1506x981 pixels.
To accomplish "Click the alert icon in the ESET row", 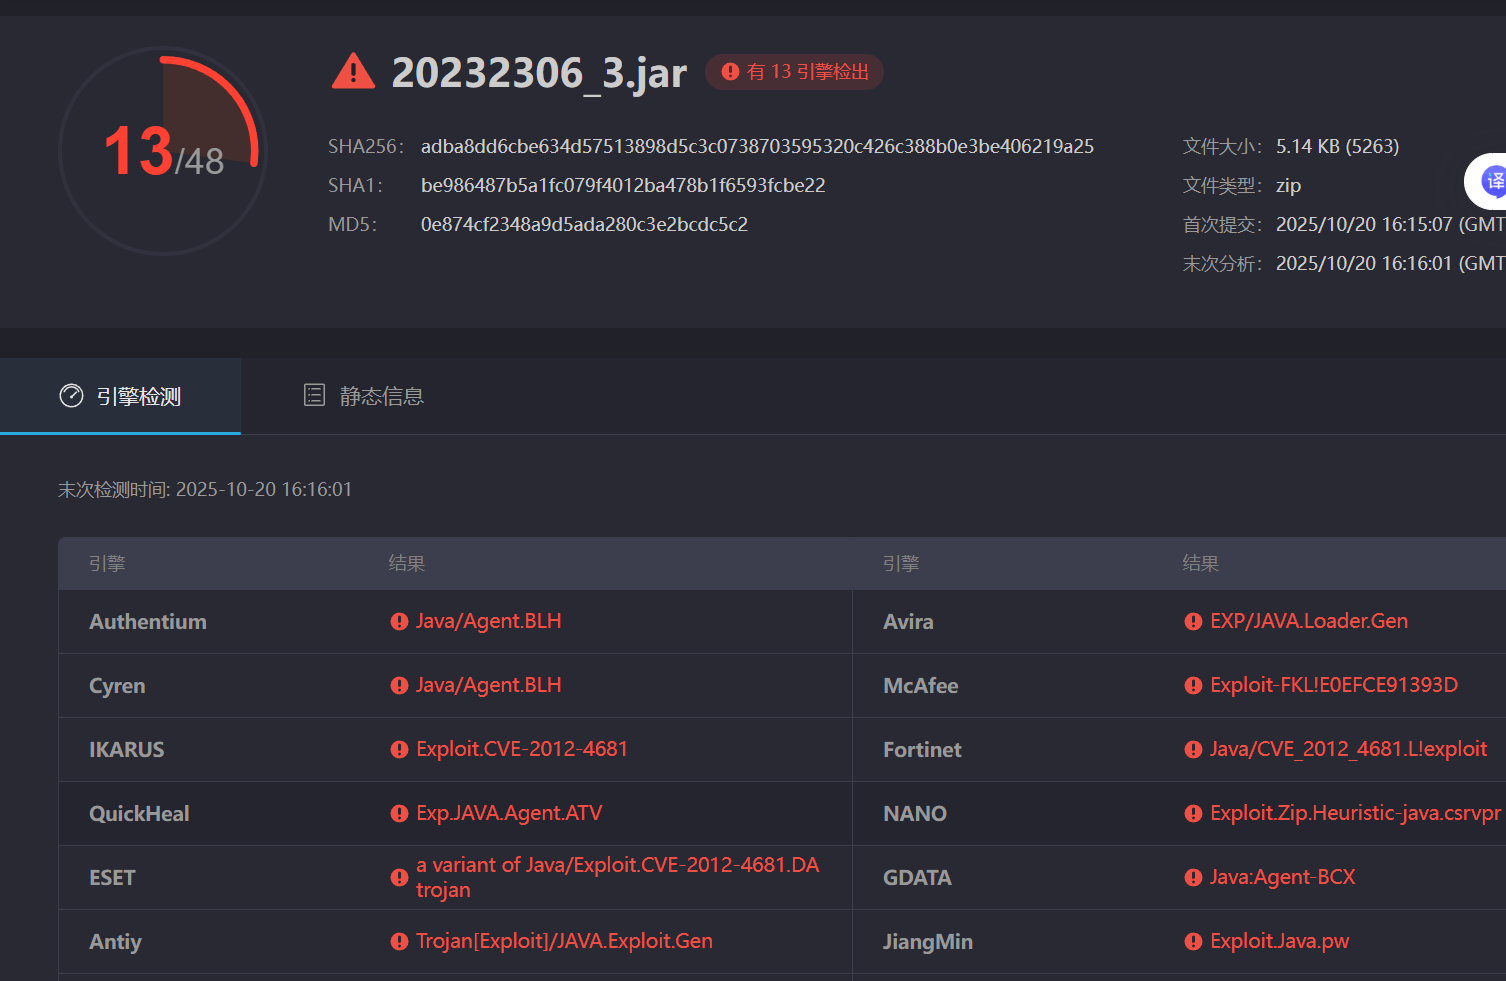I will tap(399, 878).
